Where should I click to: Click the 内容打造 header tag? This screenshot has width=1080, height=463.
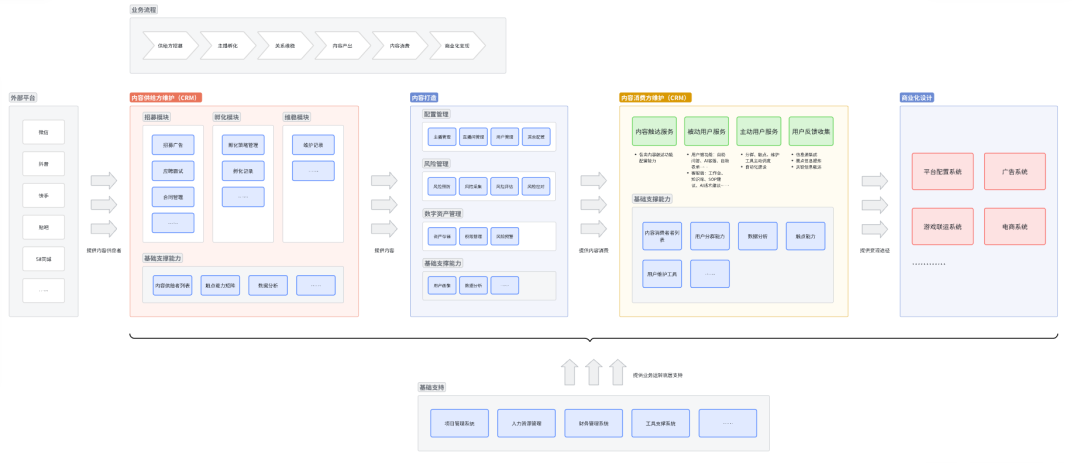click(425, 98)
